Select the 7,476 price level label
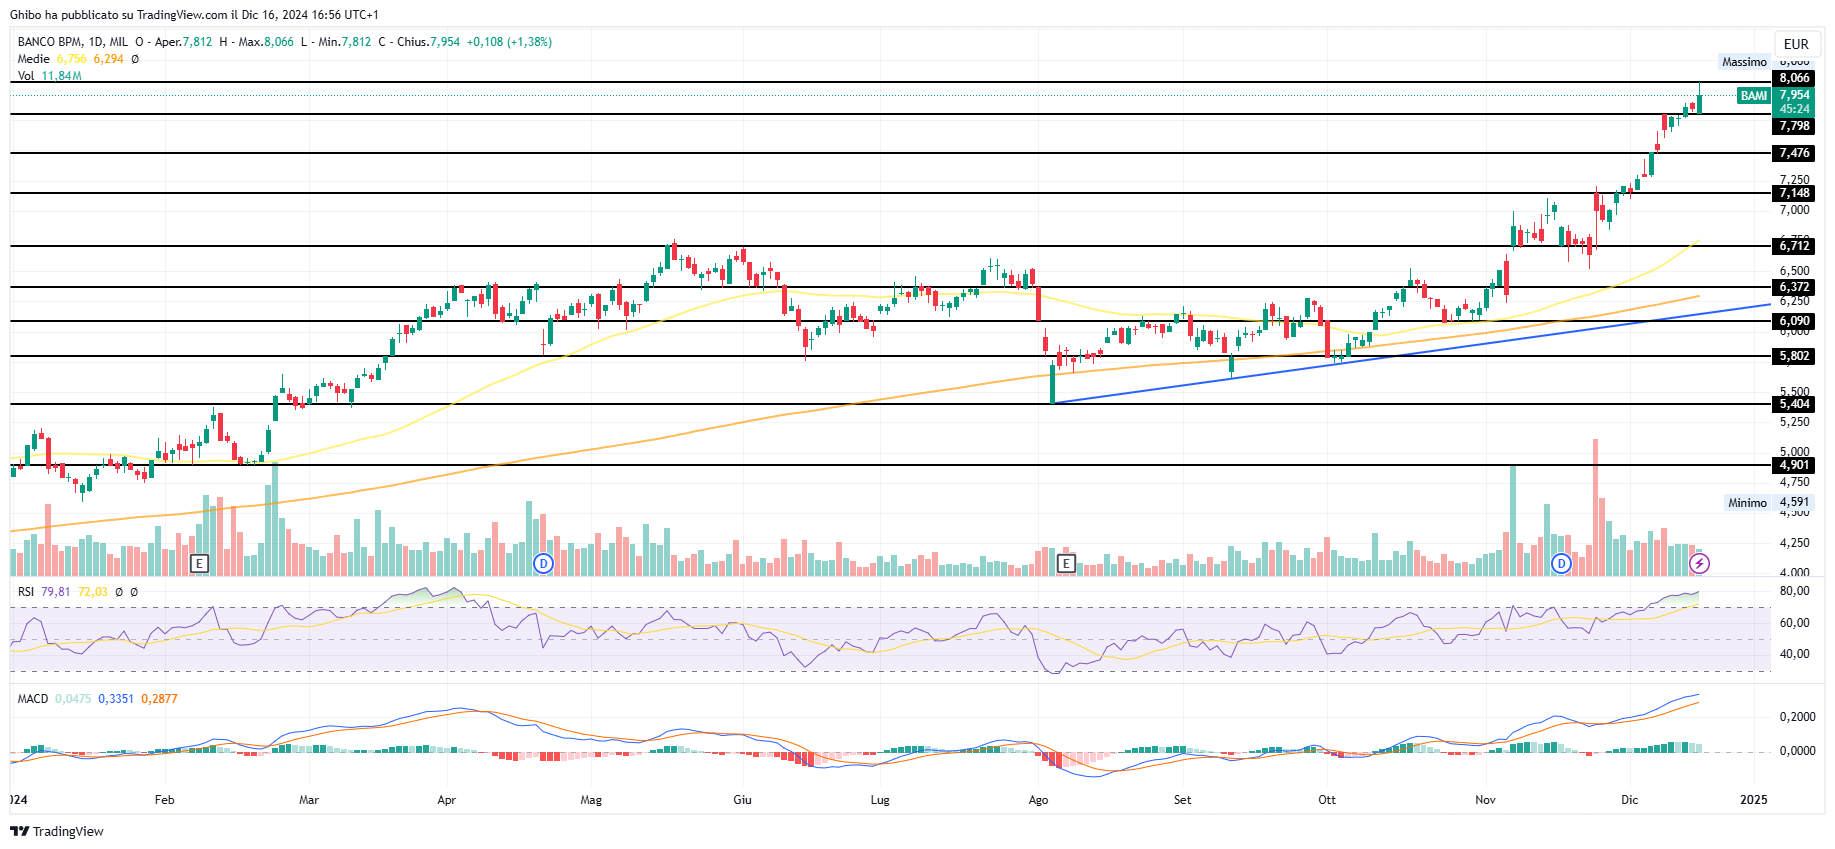The width and height of the screenshot is (1835, 849). [x=1794, y=153]
